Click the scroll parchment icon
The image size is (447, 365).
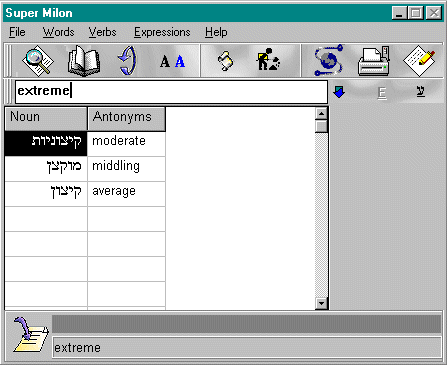226,61
